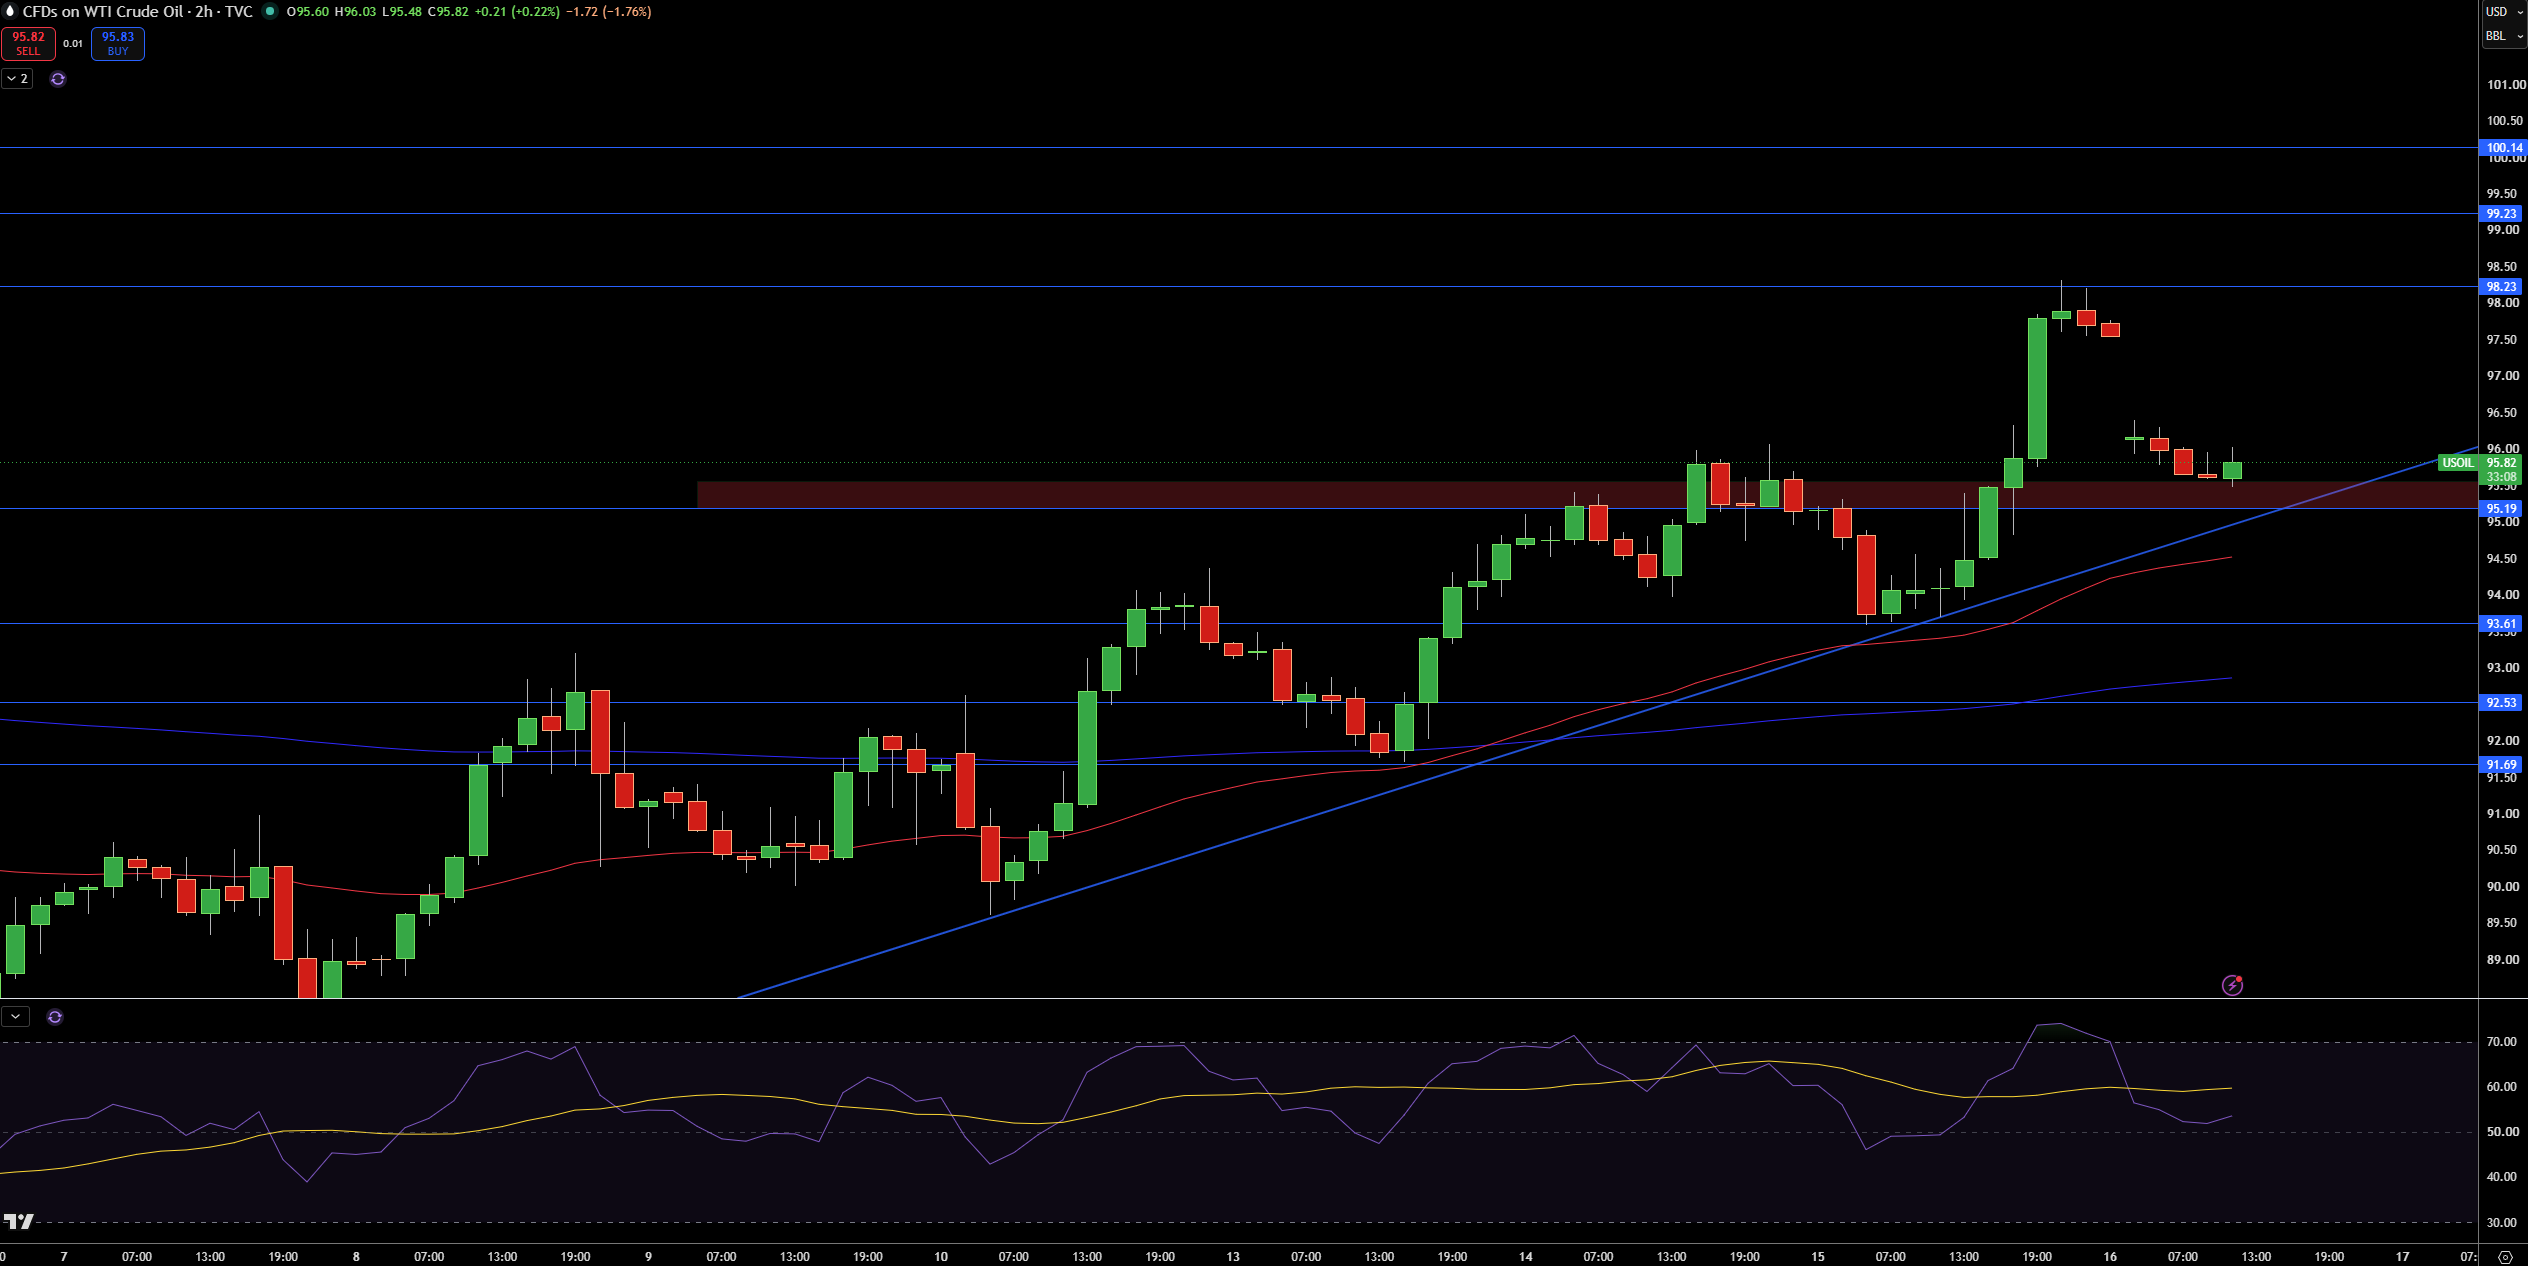Screen dimensions: 2528x1266
Task: Click the 98.23 price level label
Action: click(2501, 287)
